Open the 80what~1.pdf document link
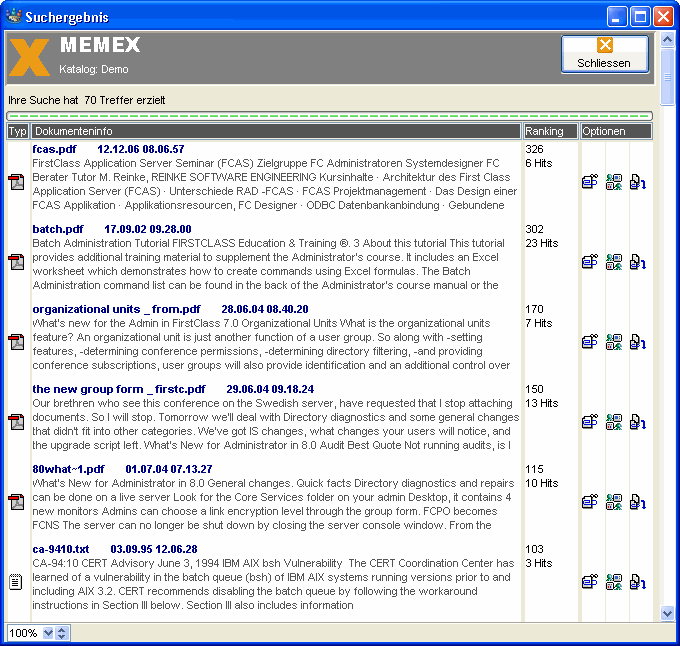 click(69, 469)
